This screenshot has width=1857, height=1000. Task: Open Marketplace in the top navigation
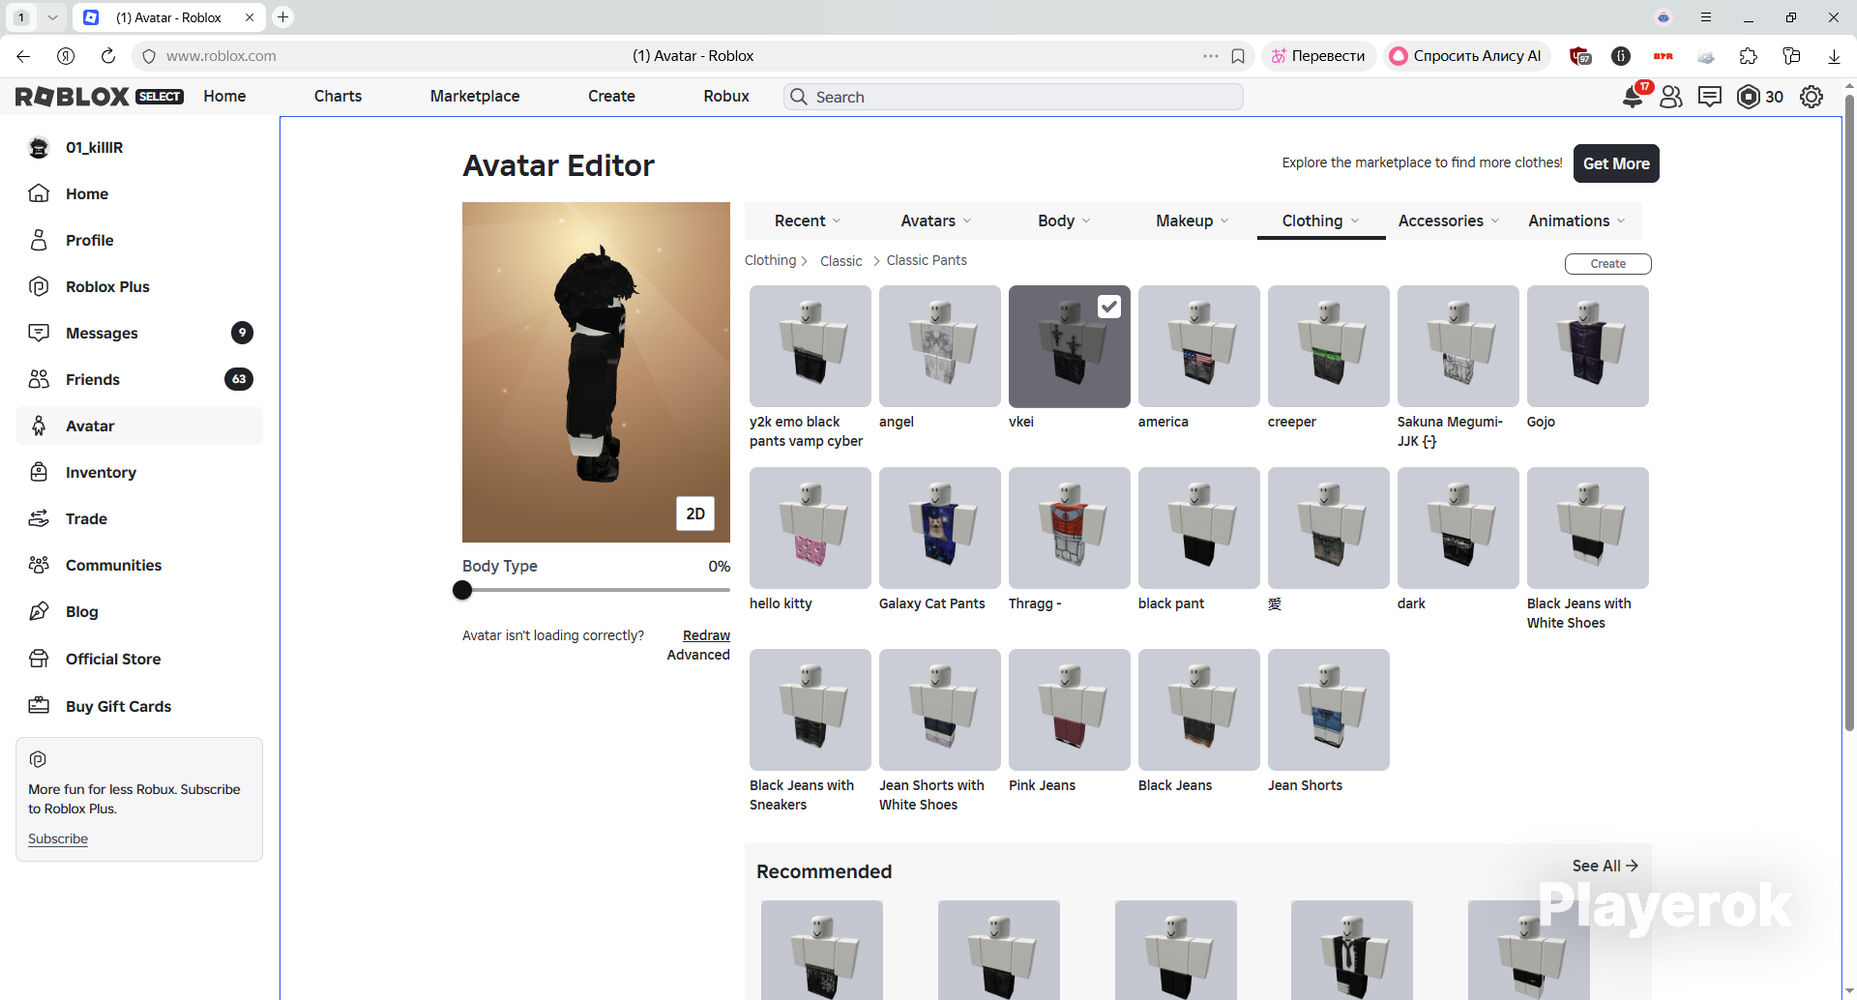click(x=475, y=96)
